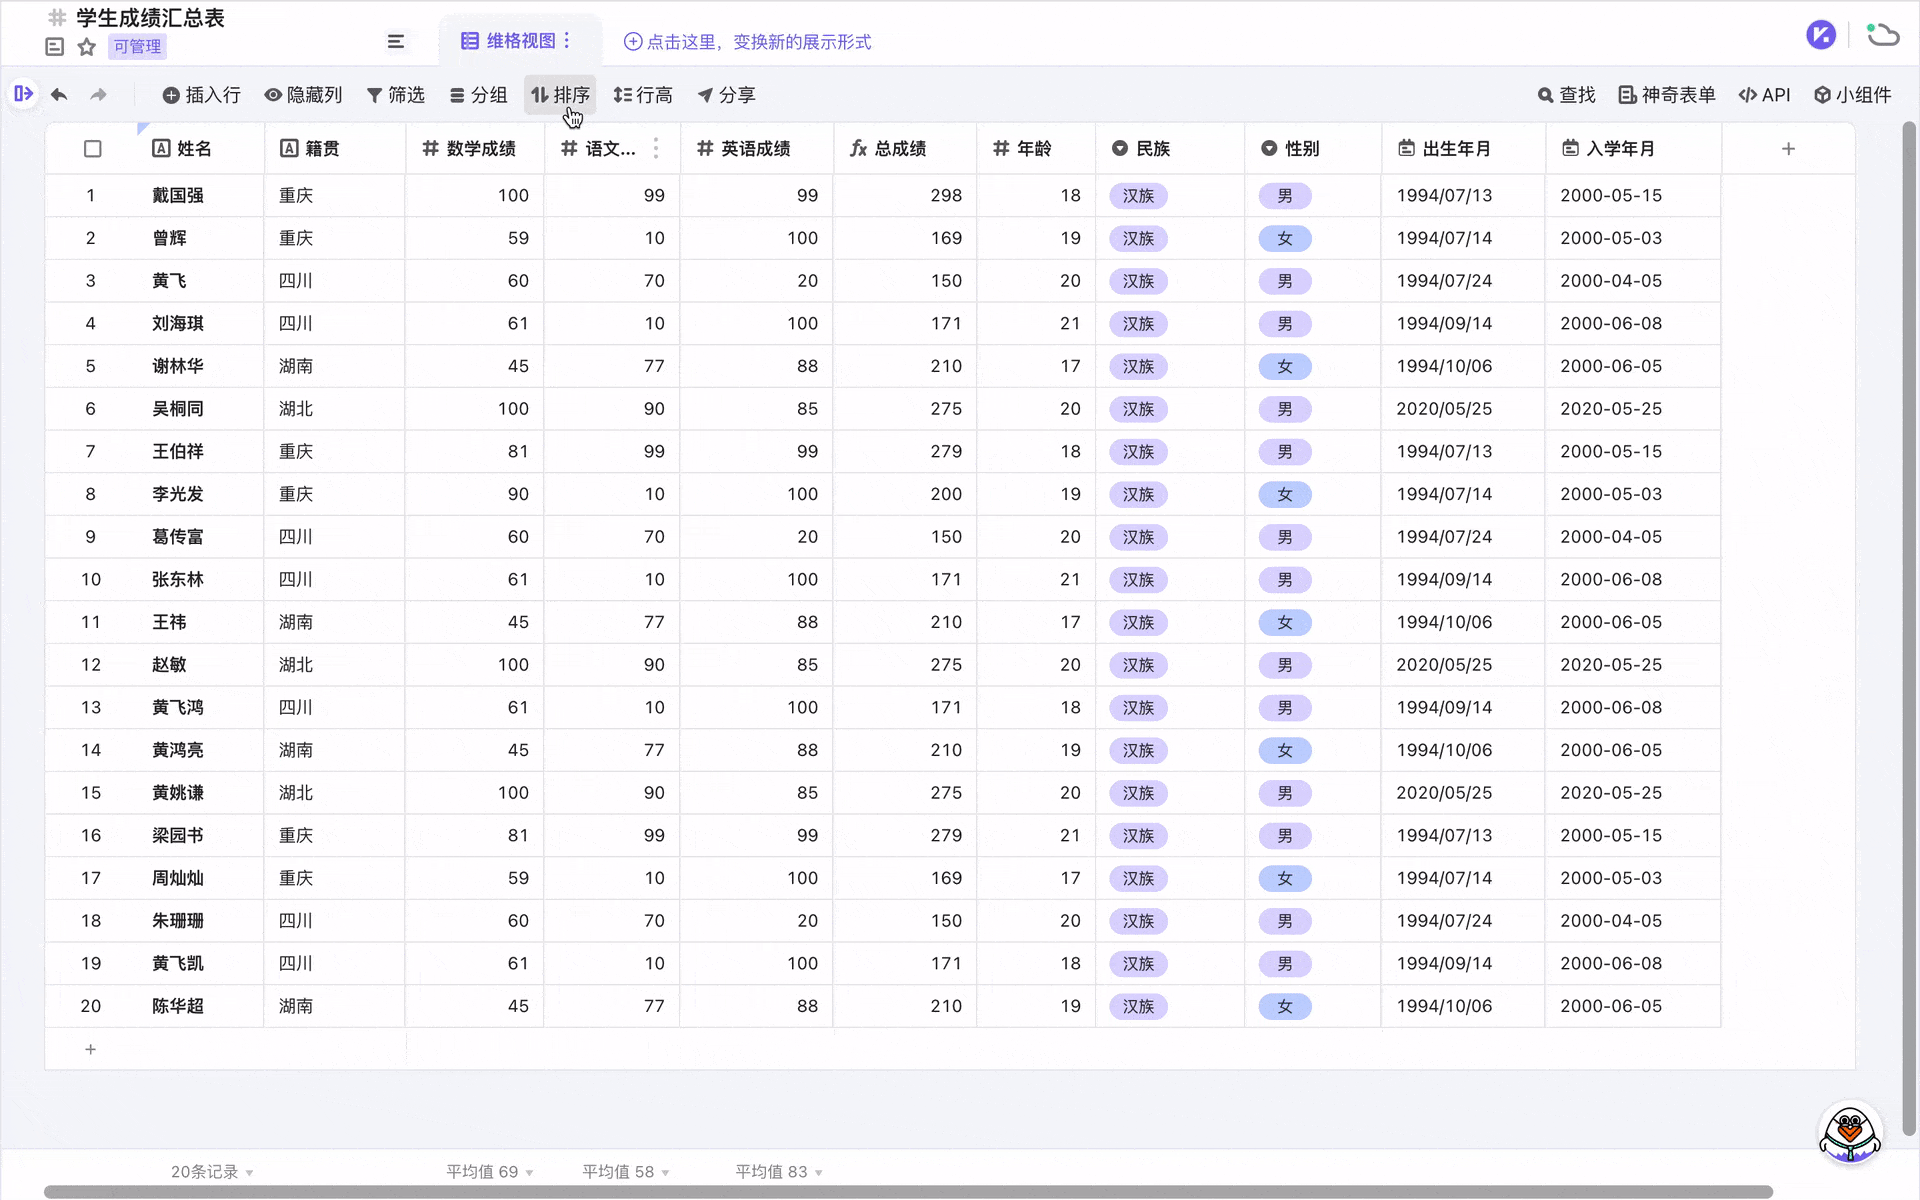
Task: Open the 排序 (sort) tool
Action: (560, 95)
